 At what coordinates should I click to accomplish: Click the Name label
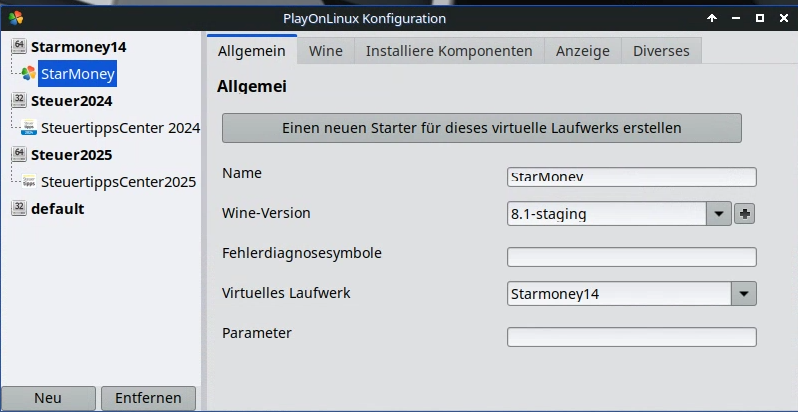click(242, 173)
